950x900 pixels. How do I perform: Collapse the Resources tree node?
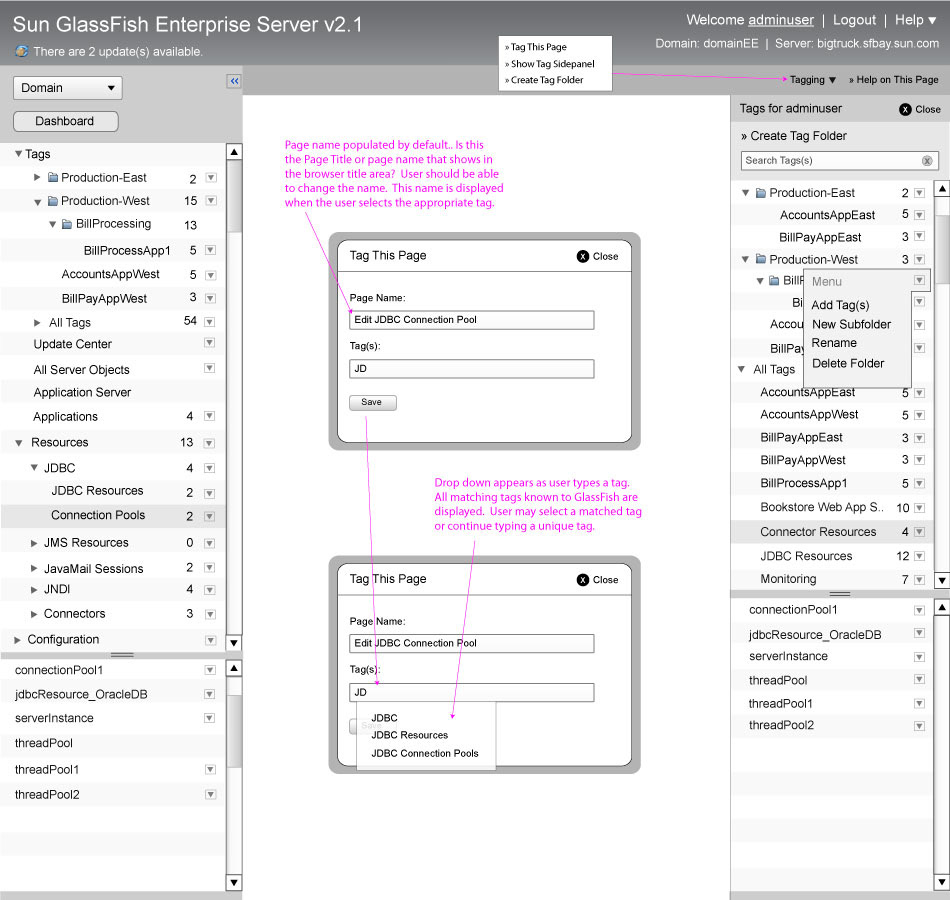[x=19, y=443]
